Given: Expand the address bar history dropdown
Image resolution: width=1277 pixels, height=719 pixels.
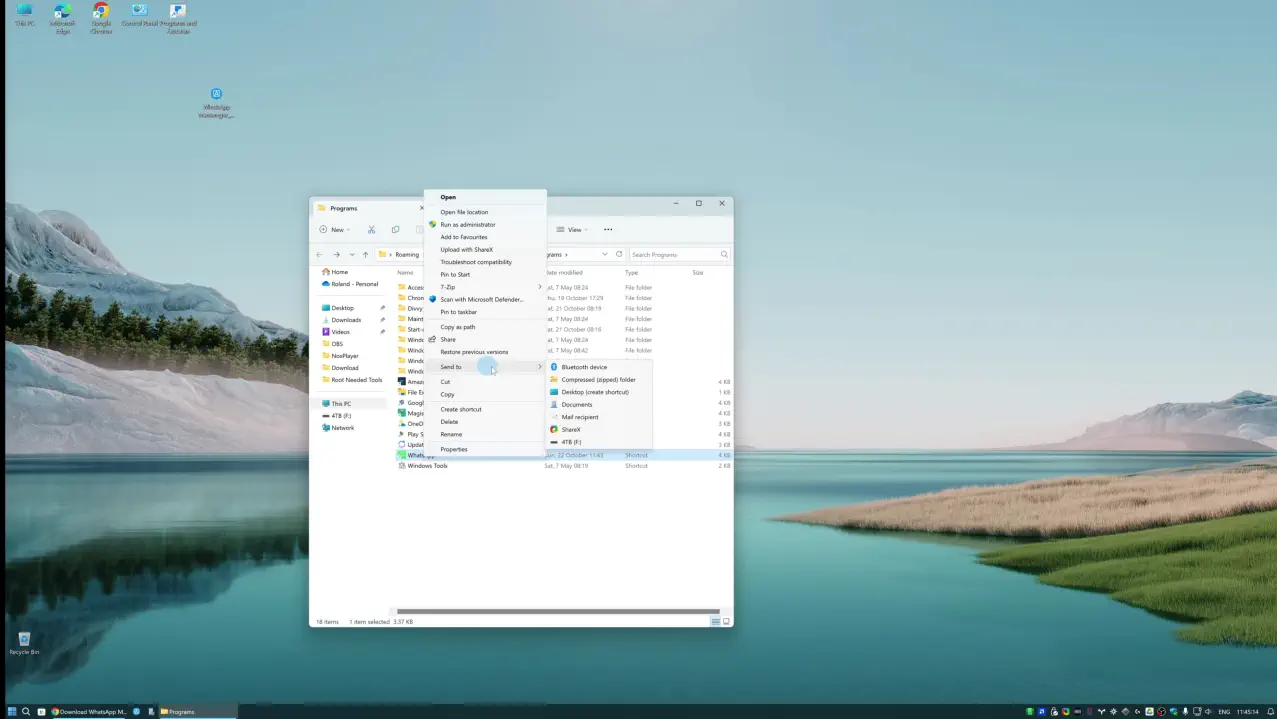Looking at the screenshot, I should (x=604, y=255).
